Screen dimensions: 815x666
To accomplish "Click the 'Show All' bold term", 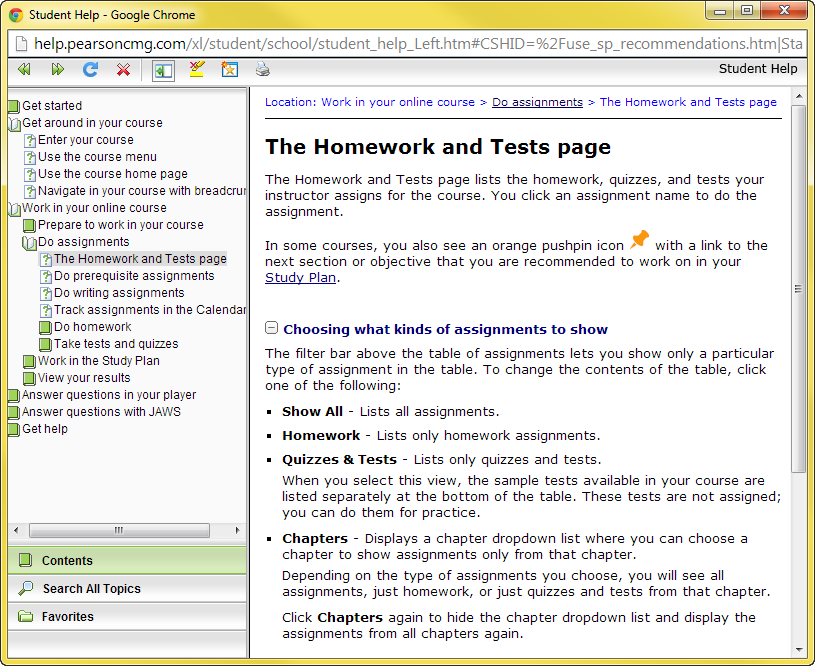I will 312,412.
